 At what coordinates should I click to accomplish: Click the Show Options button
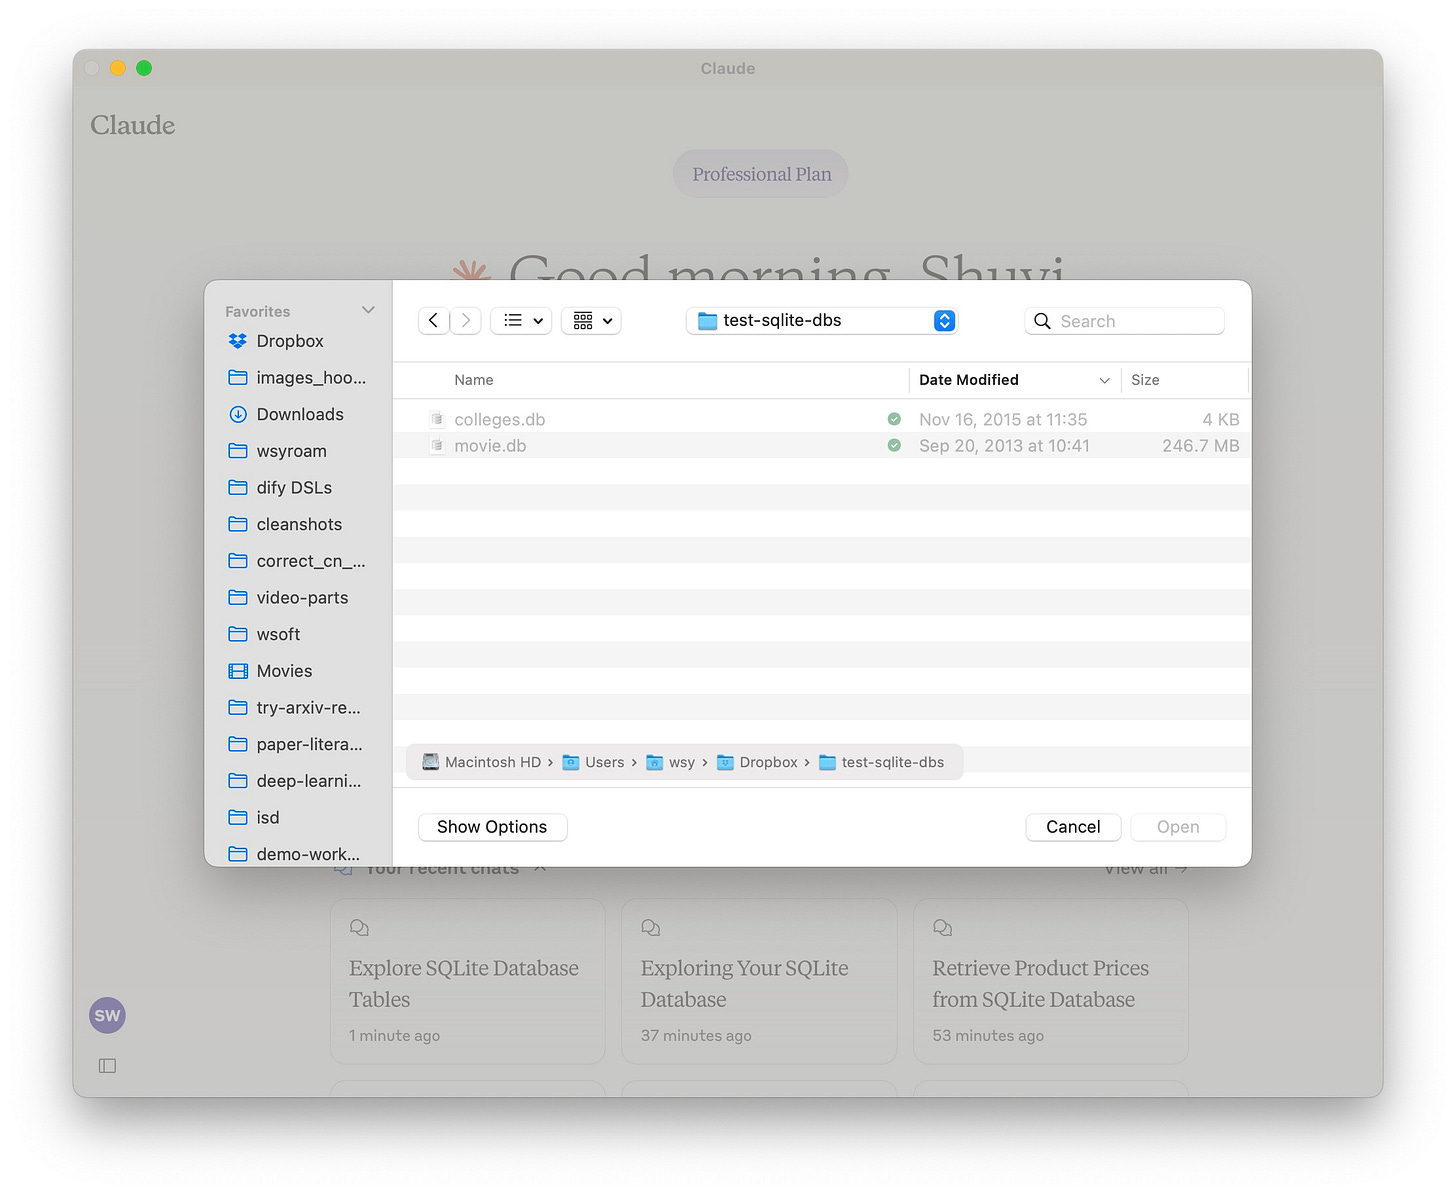[x=492, y=827]
